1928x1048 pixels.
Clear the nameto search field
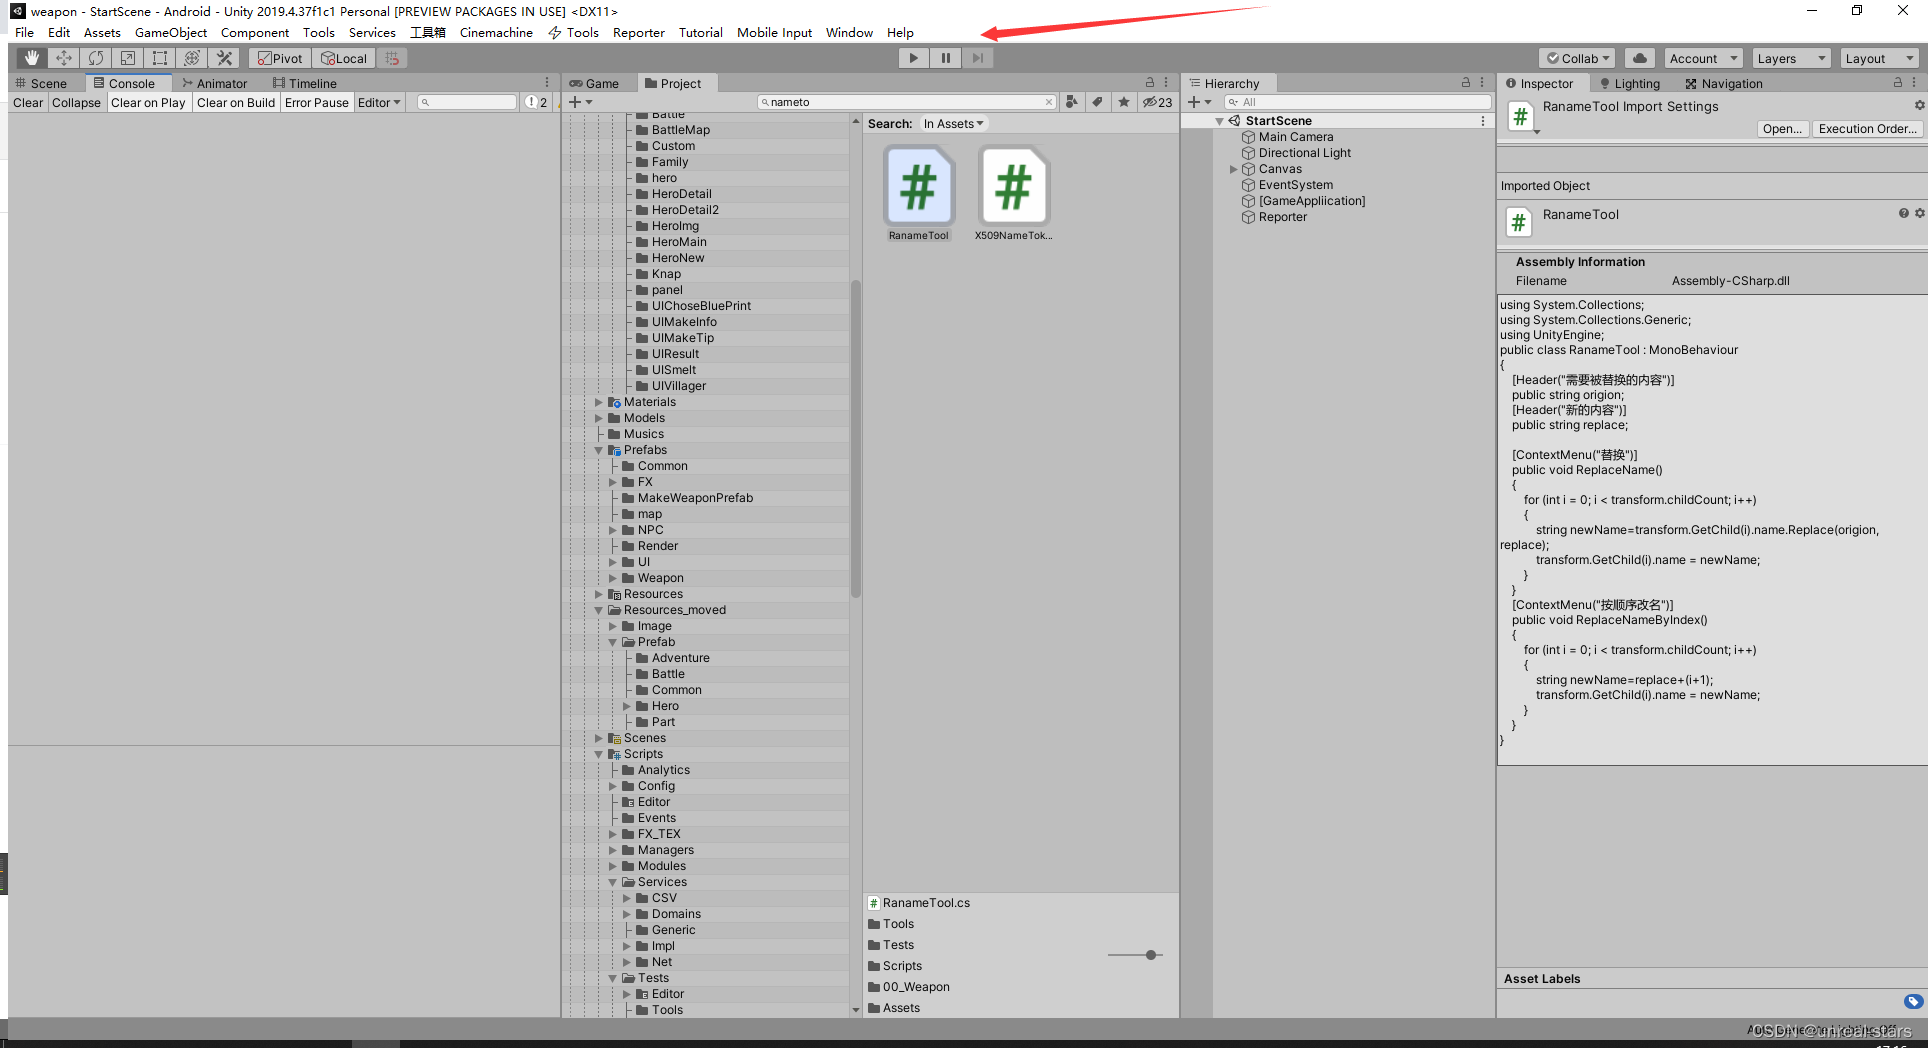click(x=1048, y=102)
